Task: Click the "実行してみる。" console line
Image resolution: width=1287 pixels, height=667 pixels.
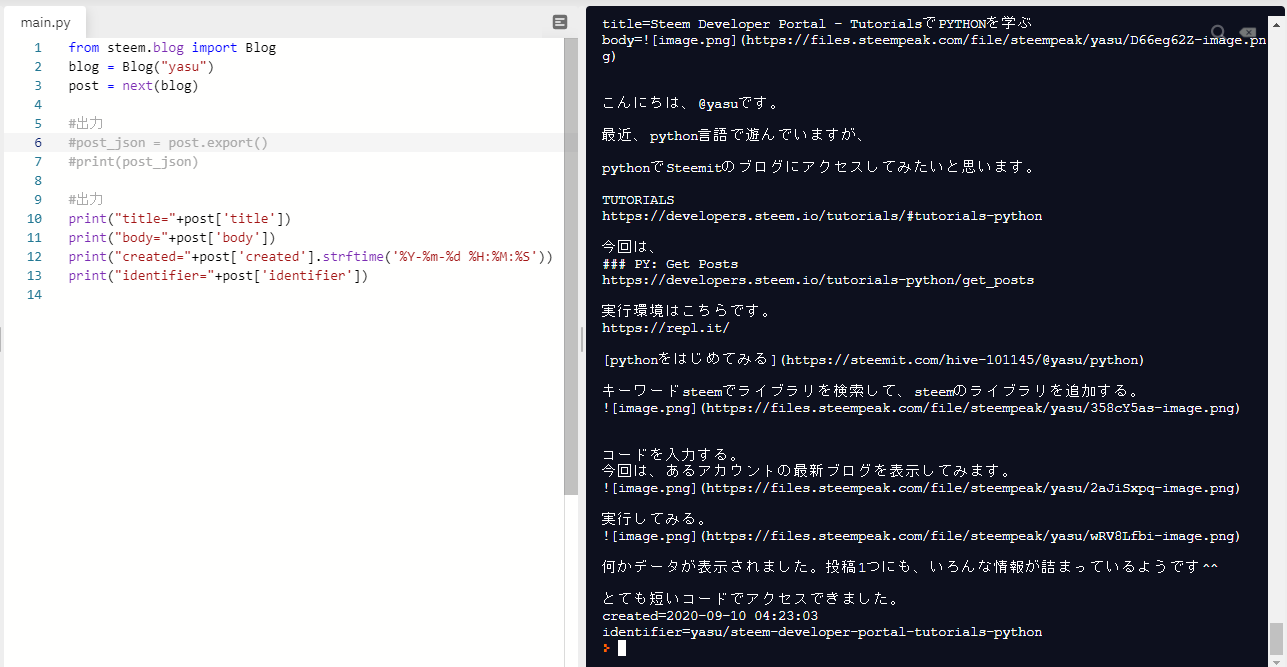Action: coord(654,519)
